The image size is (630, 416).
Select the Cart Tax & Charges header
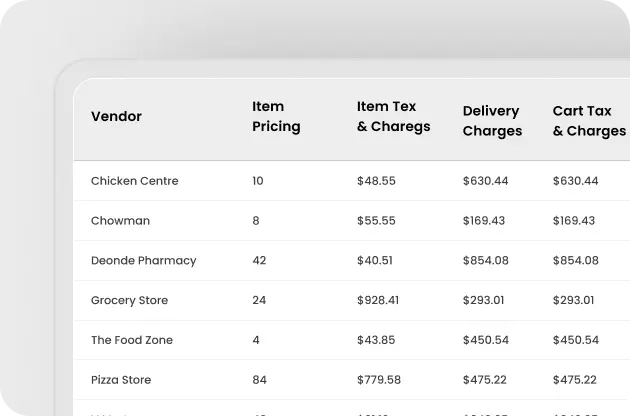589,121
